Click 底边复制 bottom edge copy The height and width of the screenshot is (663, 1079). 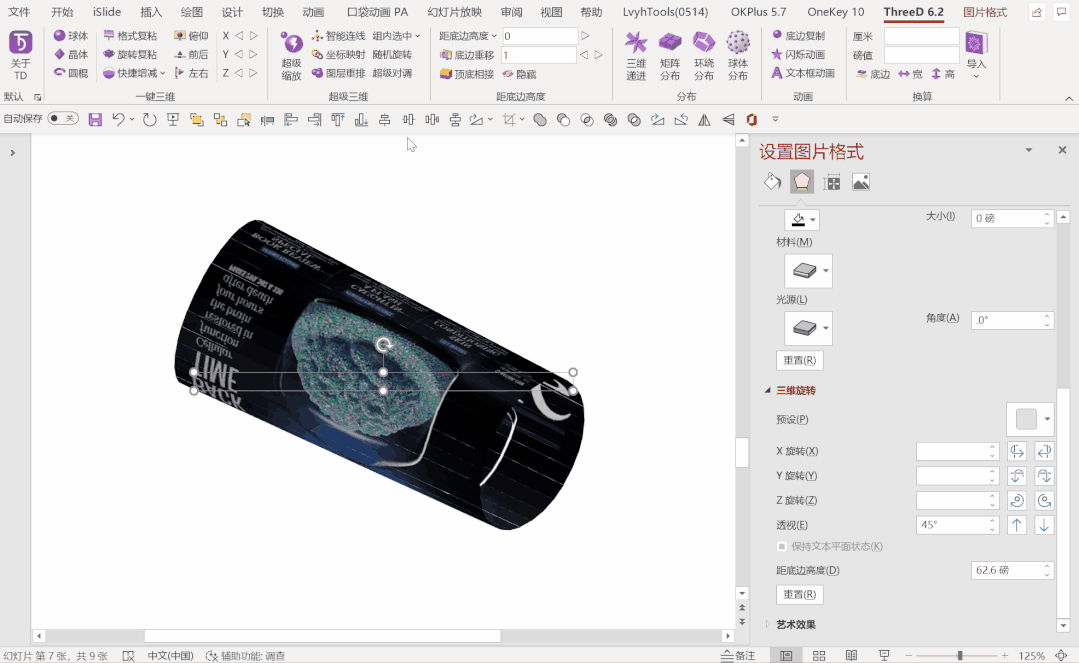pyautogui.click(x=798, y=35)
